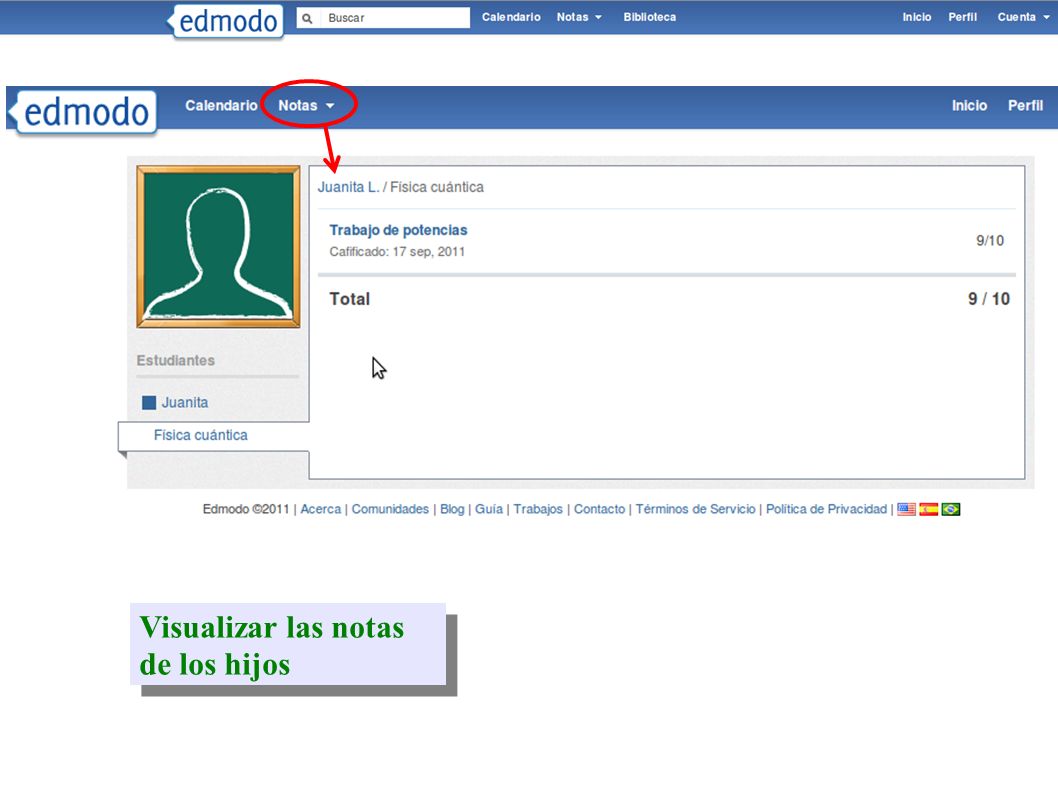Go to Inicio in the second bar

click(970, 105)
